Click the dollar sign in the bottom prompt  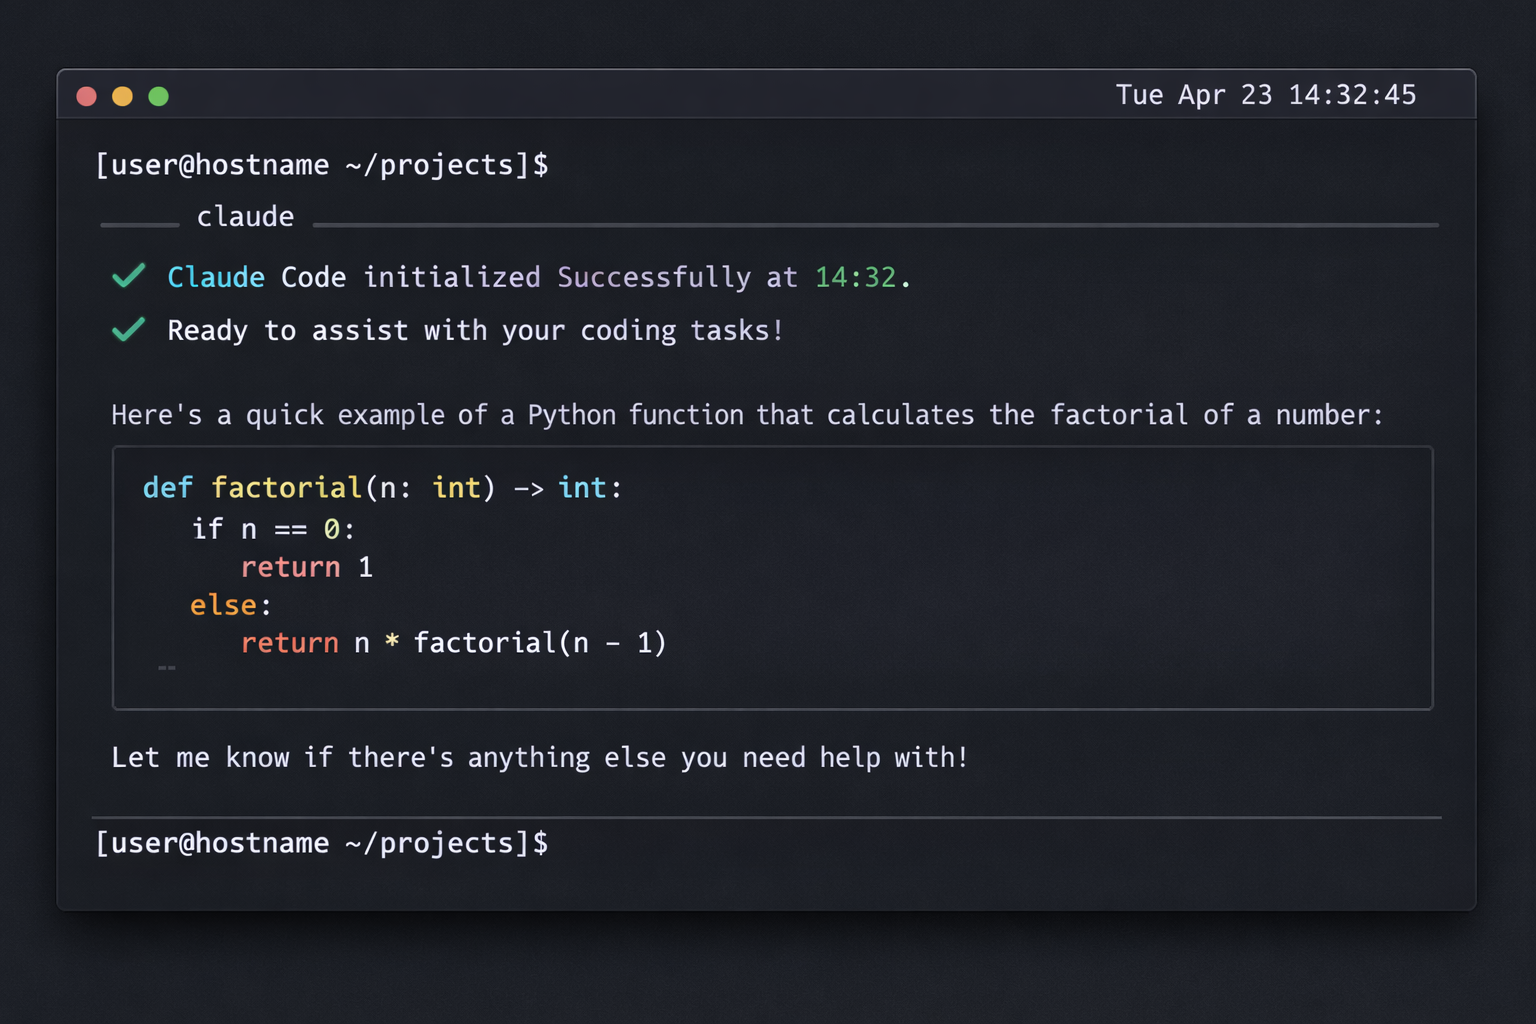point(541,843)
